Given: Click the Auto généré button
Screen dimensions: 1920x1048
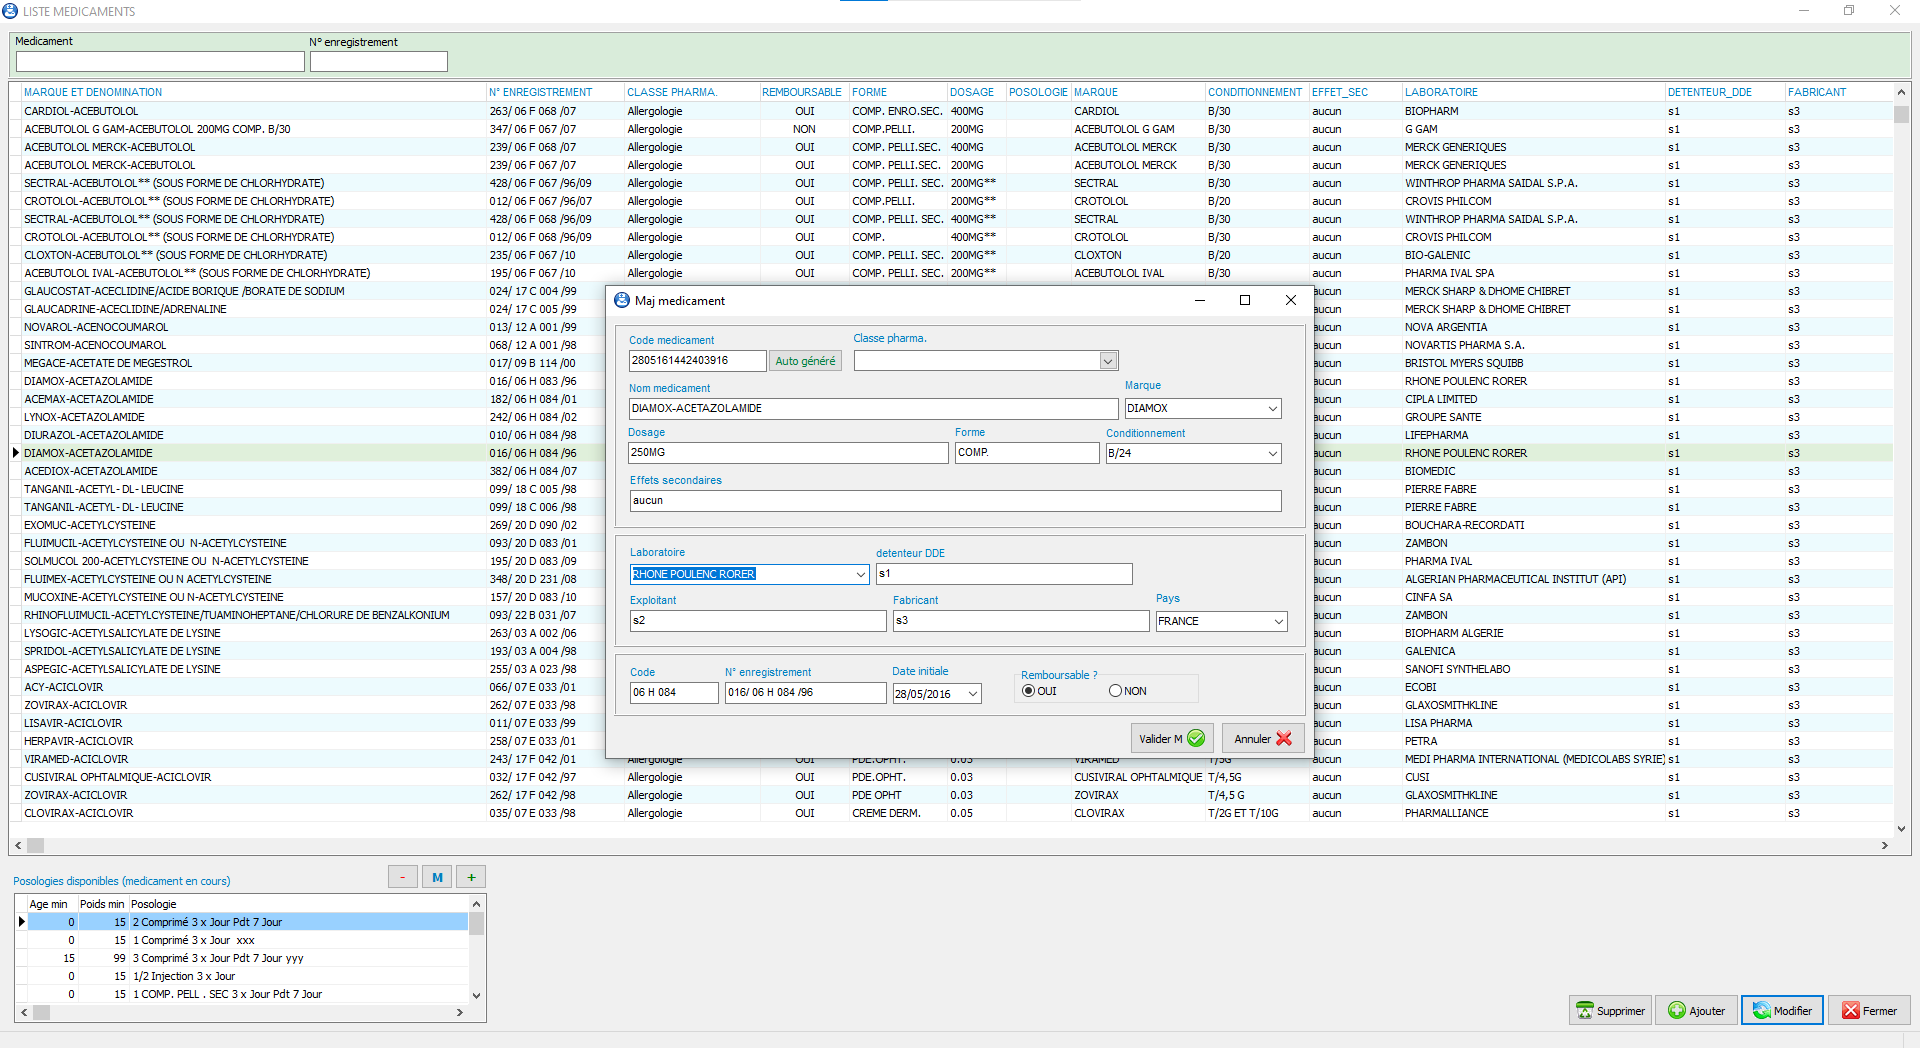Looking at the screenshot, I should tap(805, 361).
